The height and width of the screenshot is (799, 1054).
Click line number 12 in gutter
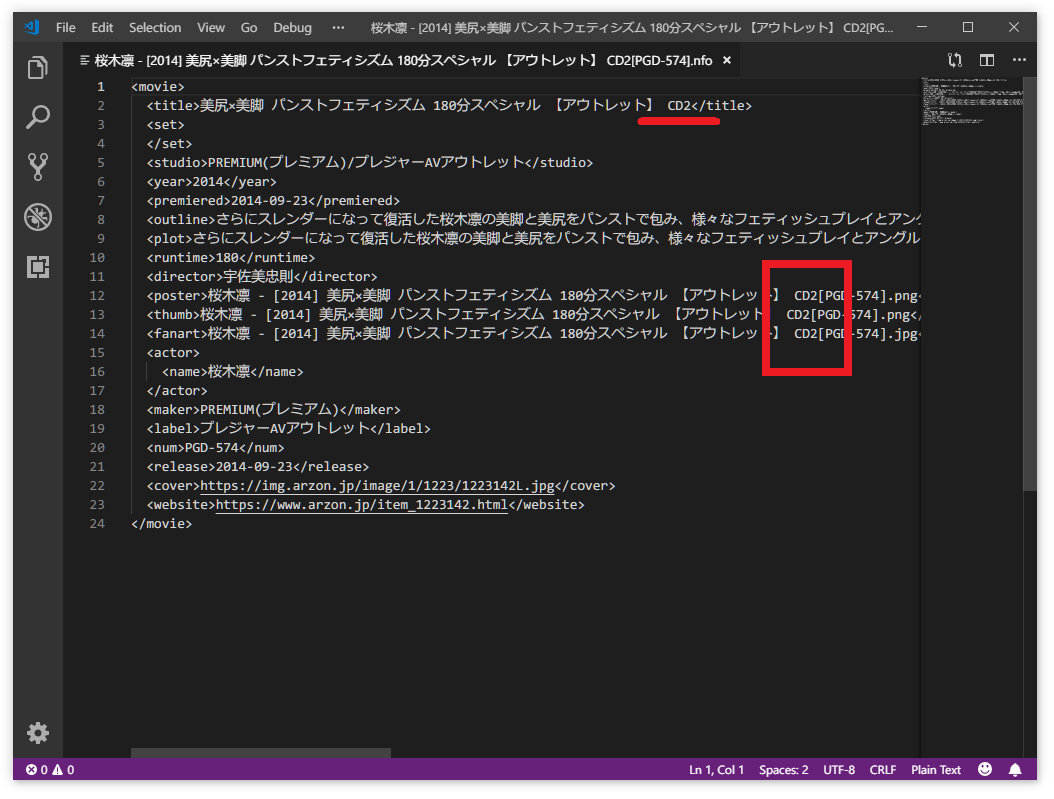point(97,296)
